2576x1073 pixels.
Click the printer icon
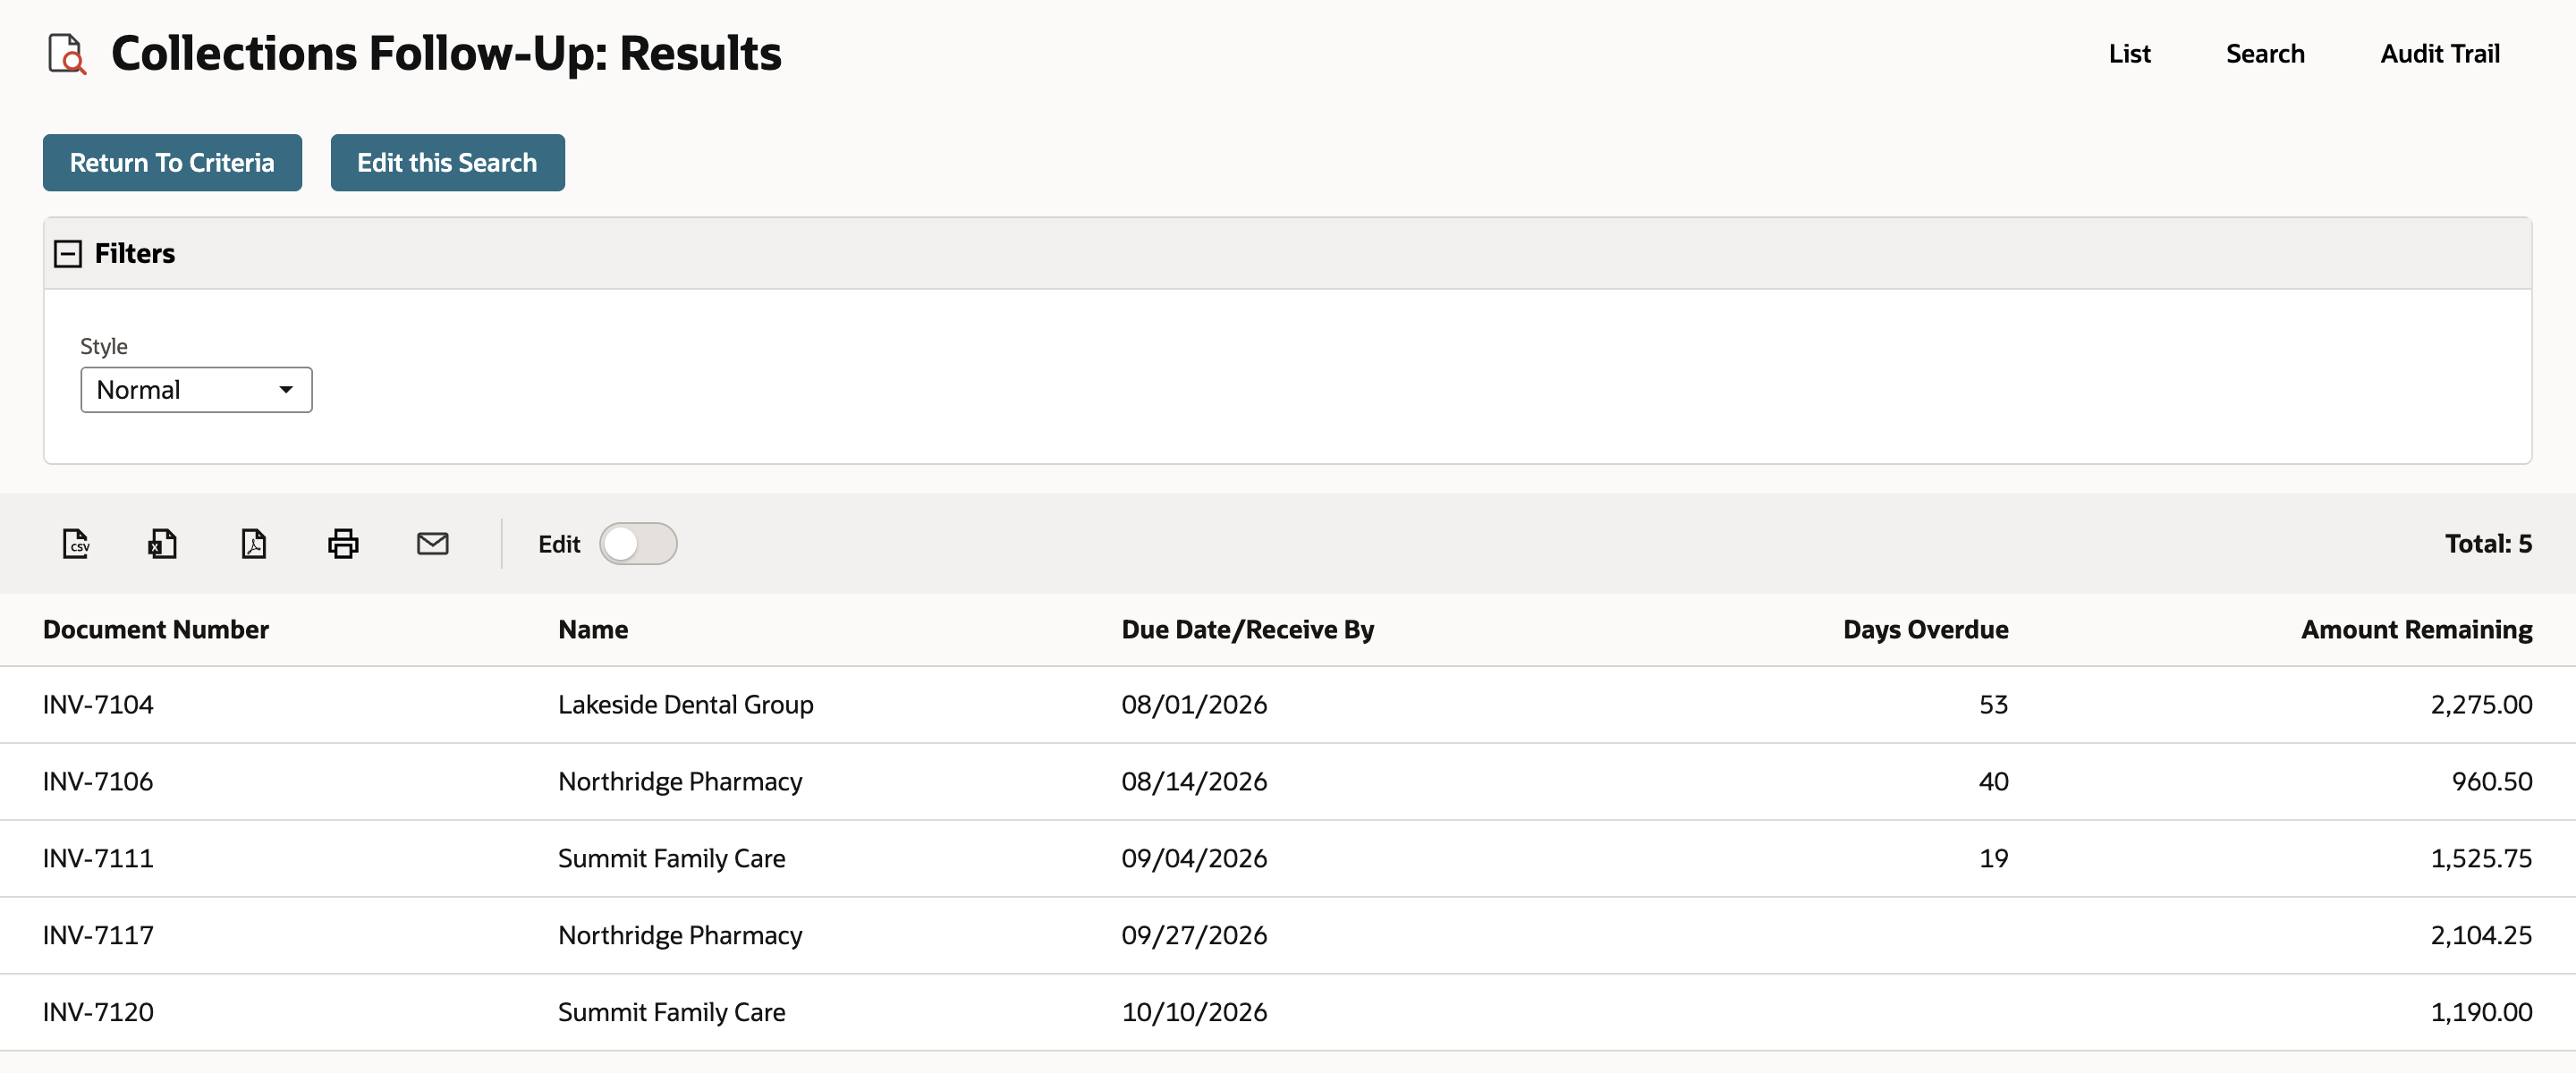[x=343, y=543]
